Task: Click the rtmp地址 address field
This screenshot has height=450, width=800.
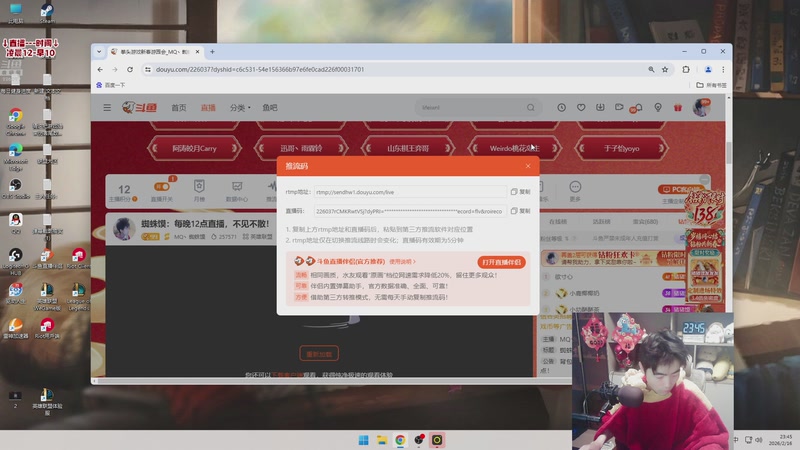Action: [x=410, y=192]
